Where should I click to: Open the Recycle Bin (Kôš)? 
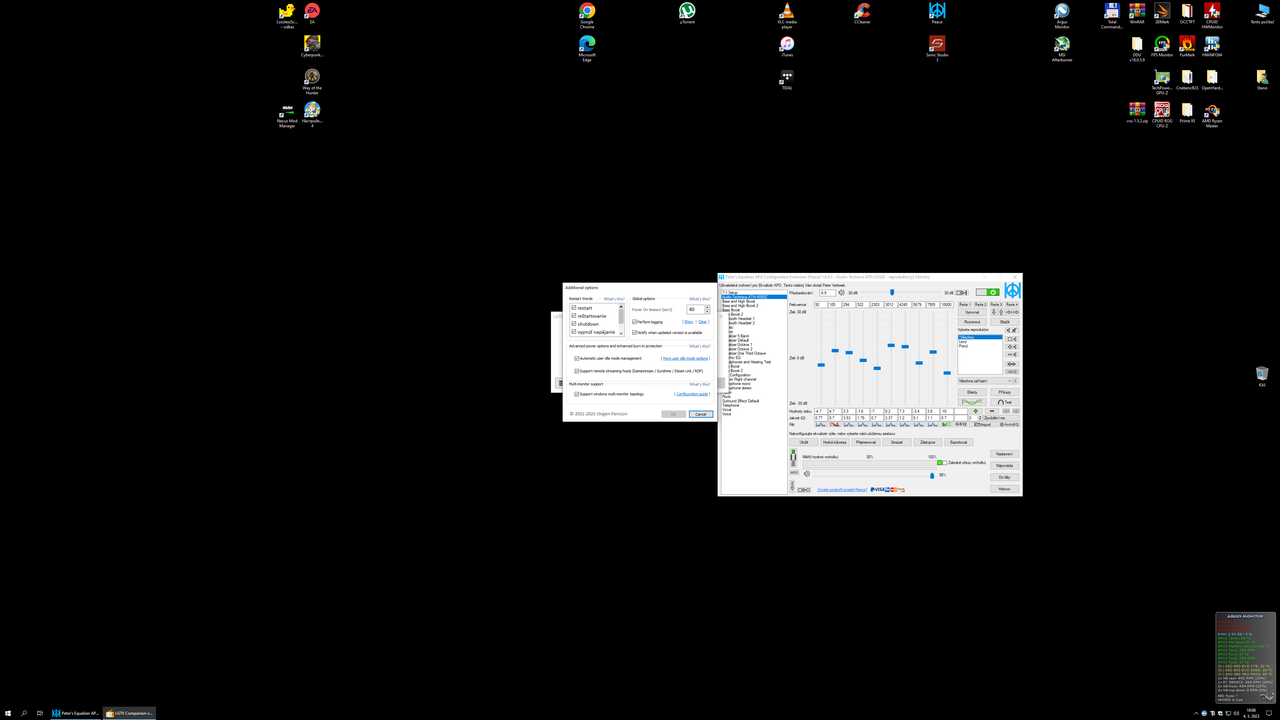point(1262,376)
